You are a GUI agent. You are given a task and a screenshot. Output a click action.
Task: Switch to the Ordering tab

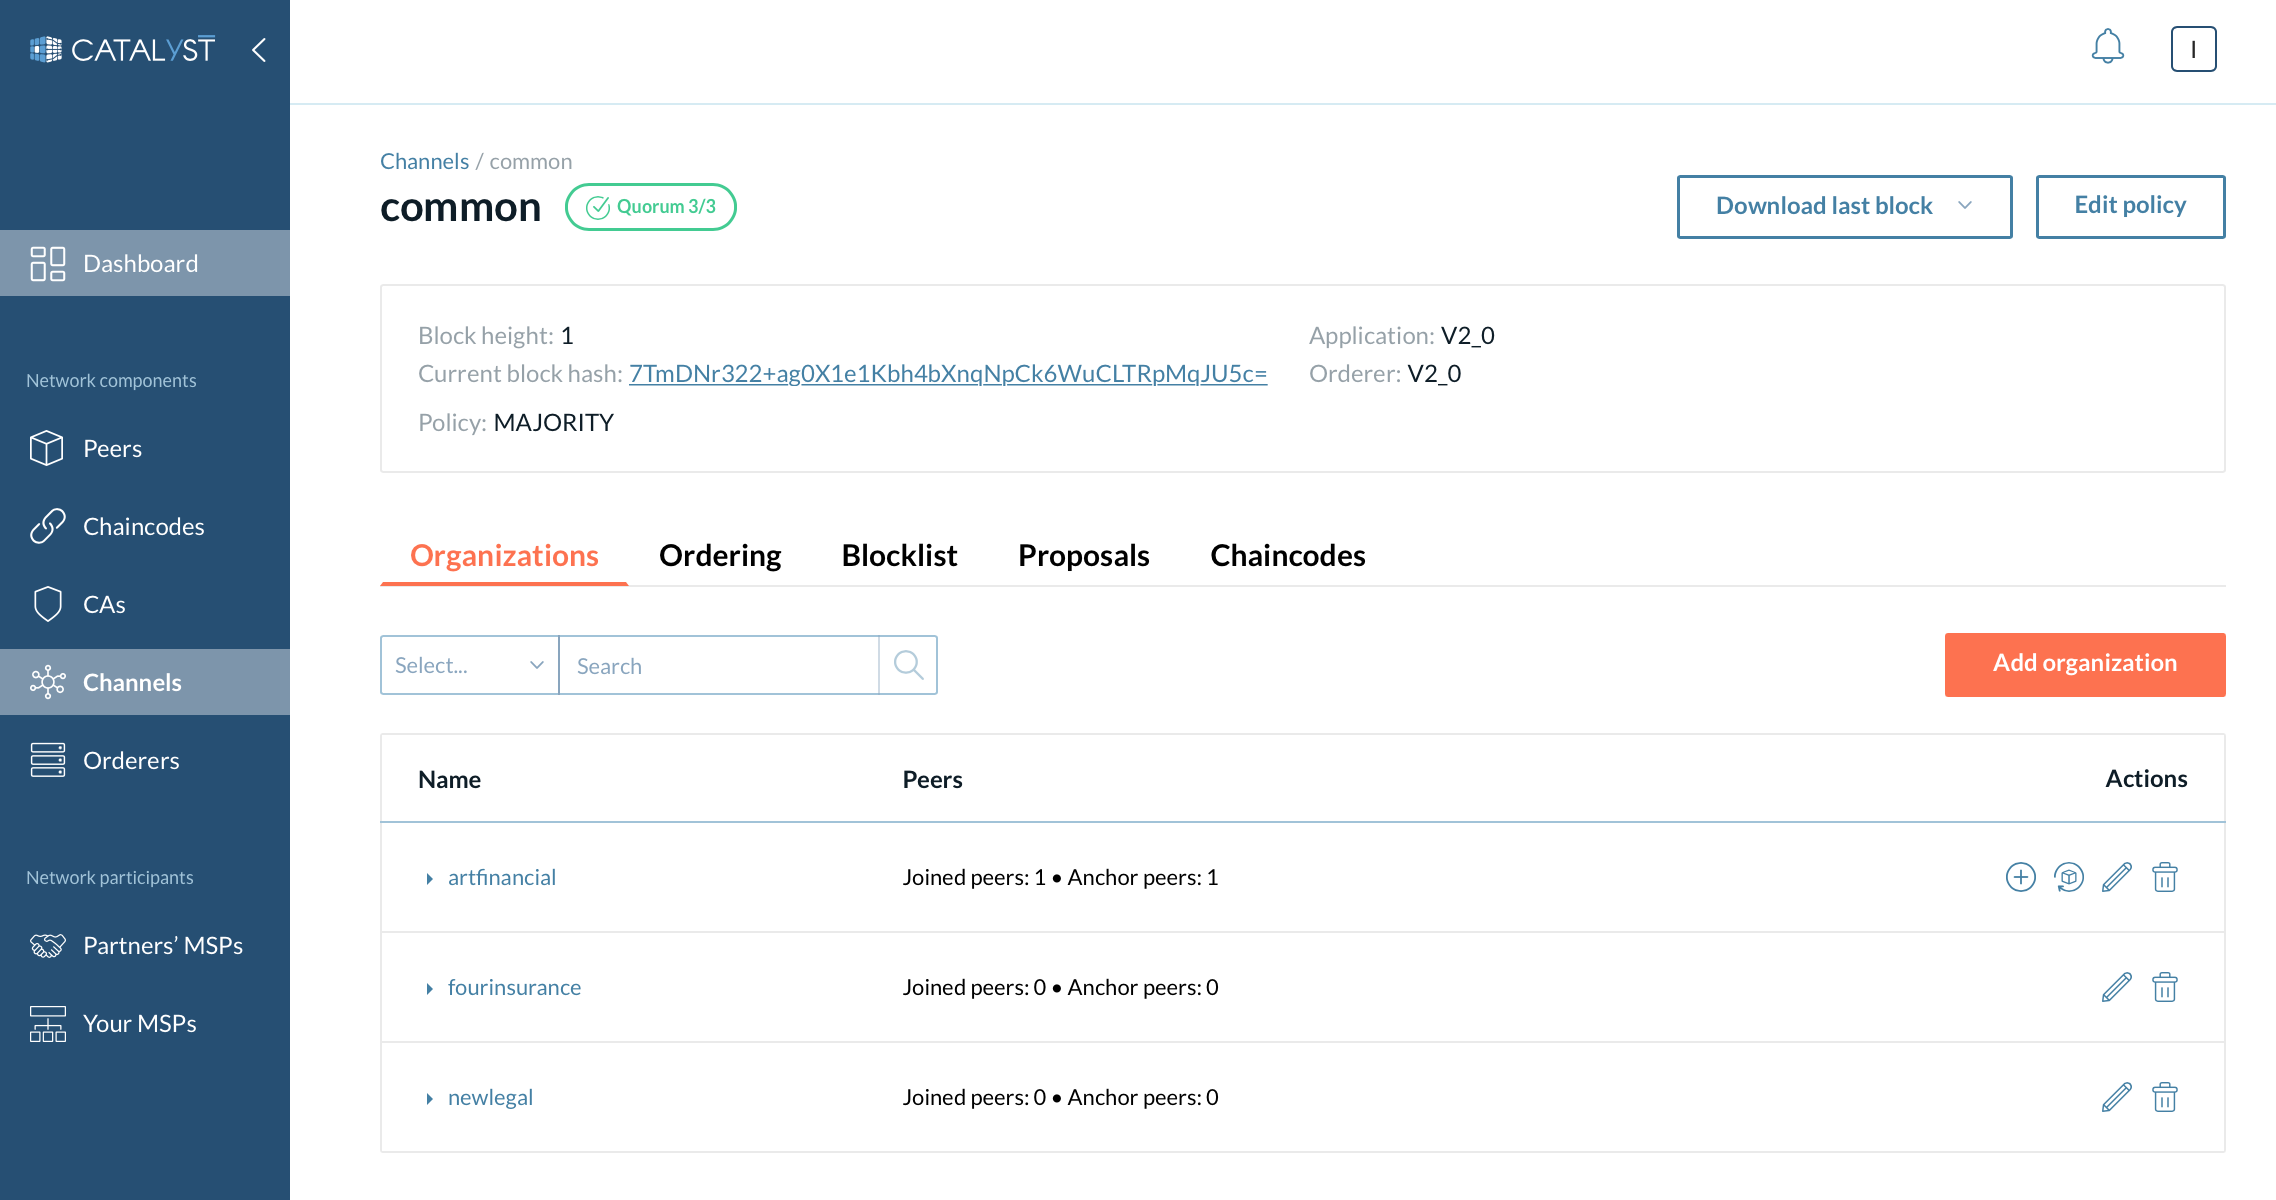pos(719,555)
